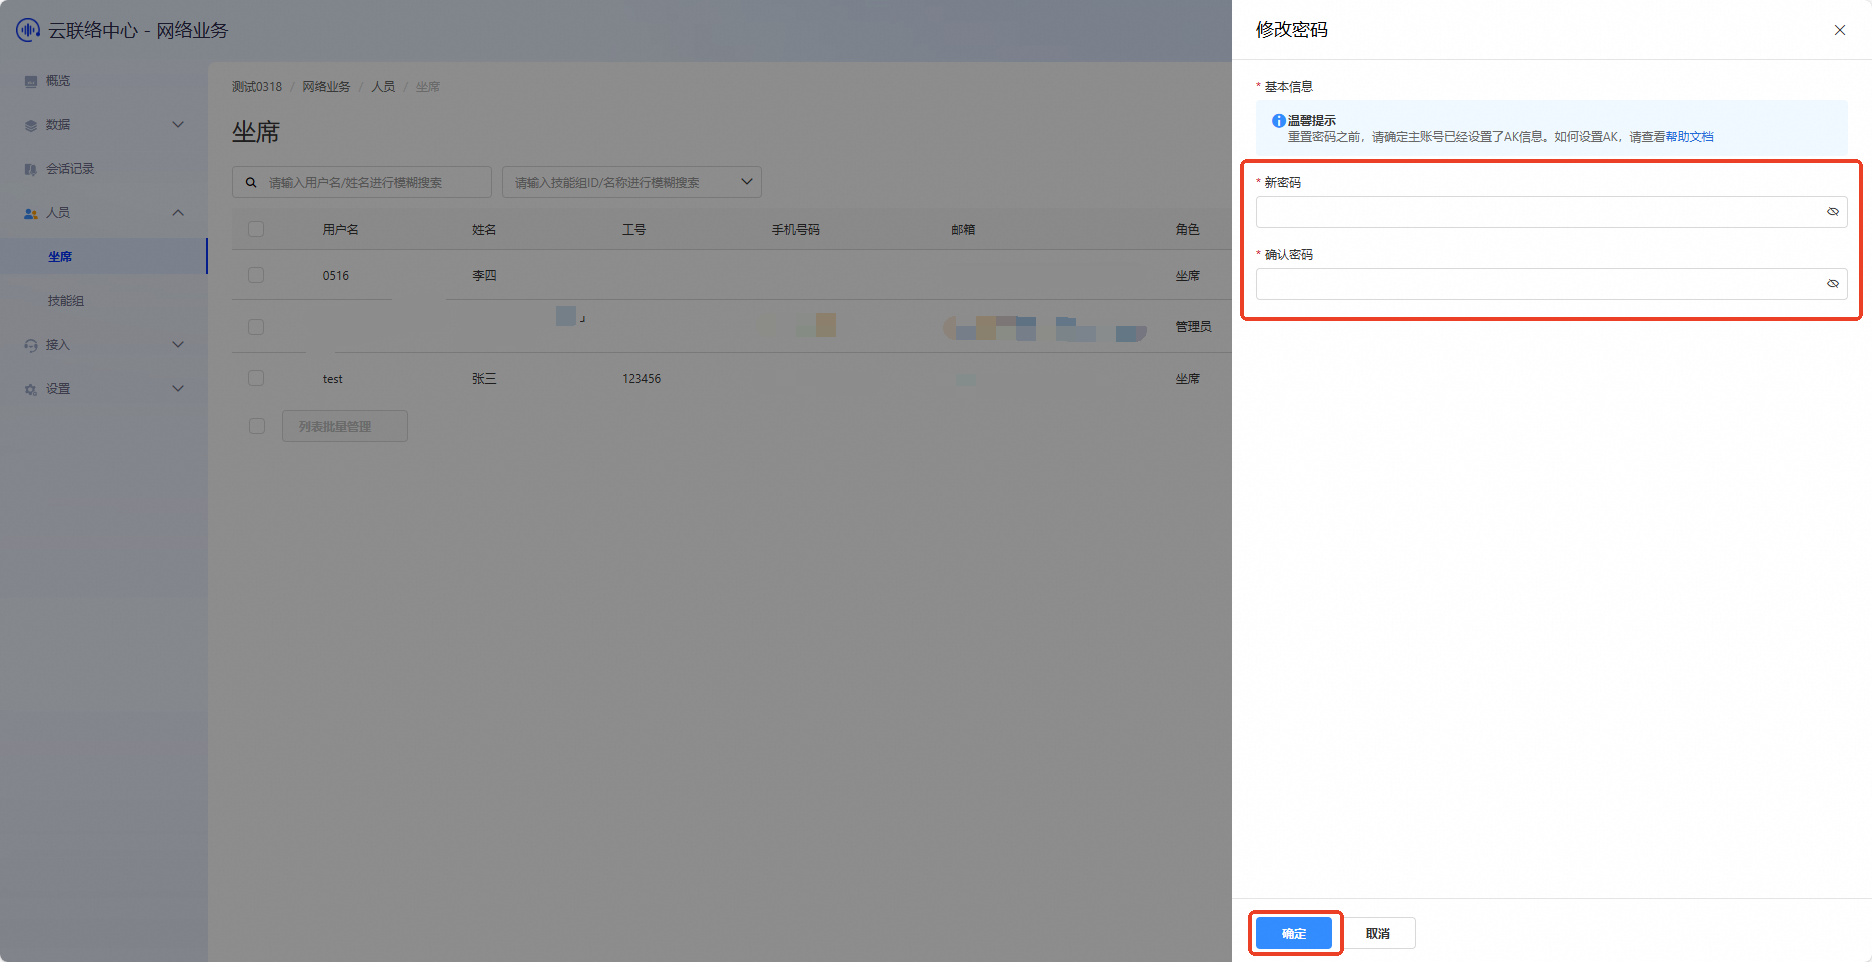Click the name cell 张三

pos(484,379)
